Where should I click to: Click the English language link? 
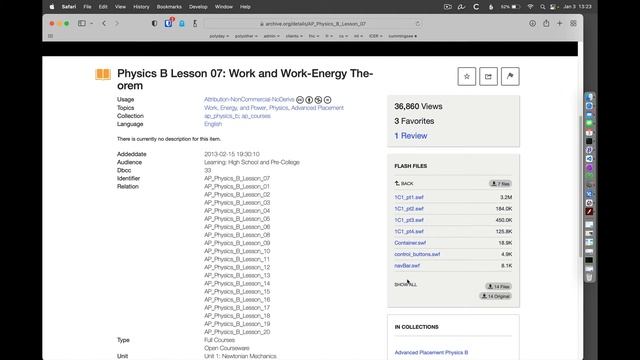click(x=213, y=124)
